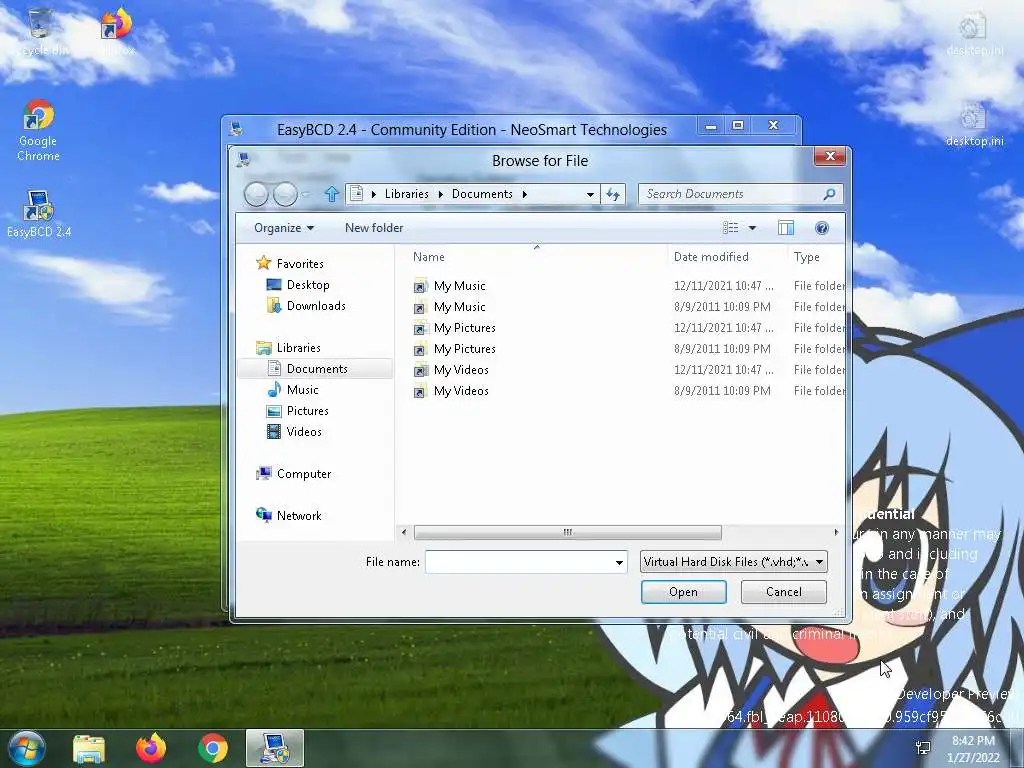
Task: Expand the arrow after Libraries in the address bar
Action: coord(441,194)
